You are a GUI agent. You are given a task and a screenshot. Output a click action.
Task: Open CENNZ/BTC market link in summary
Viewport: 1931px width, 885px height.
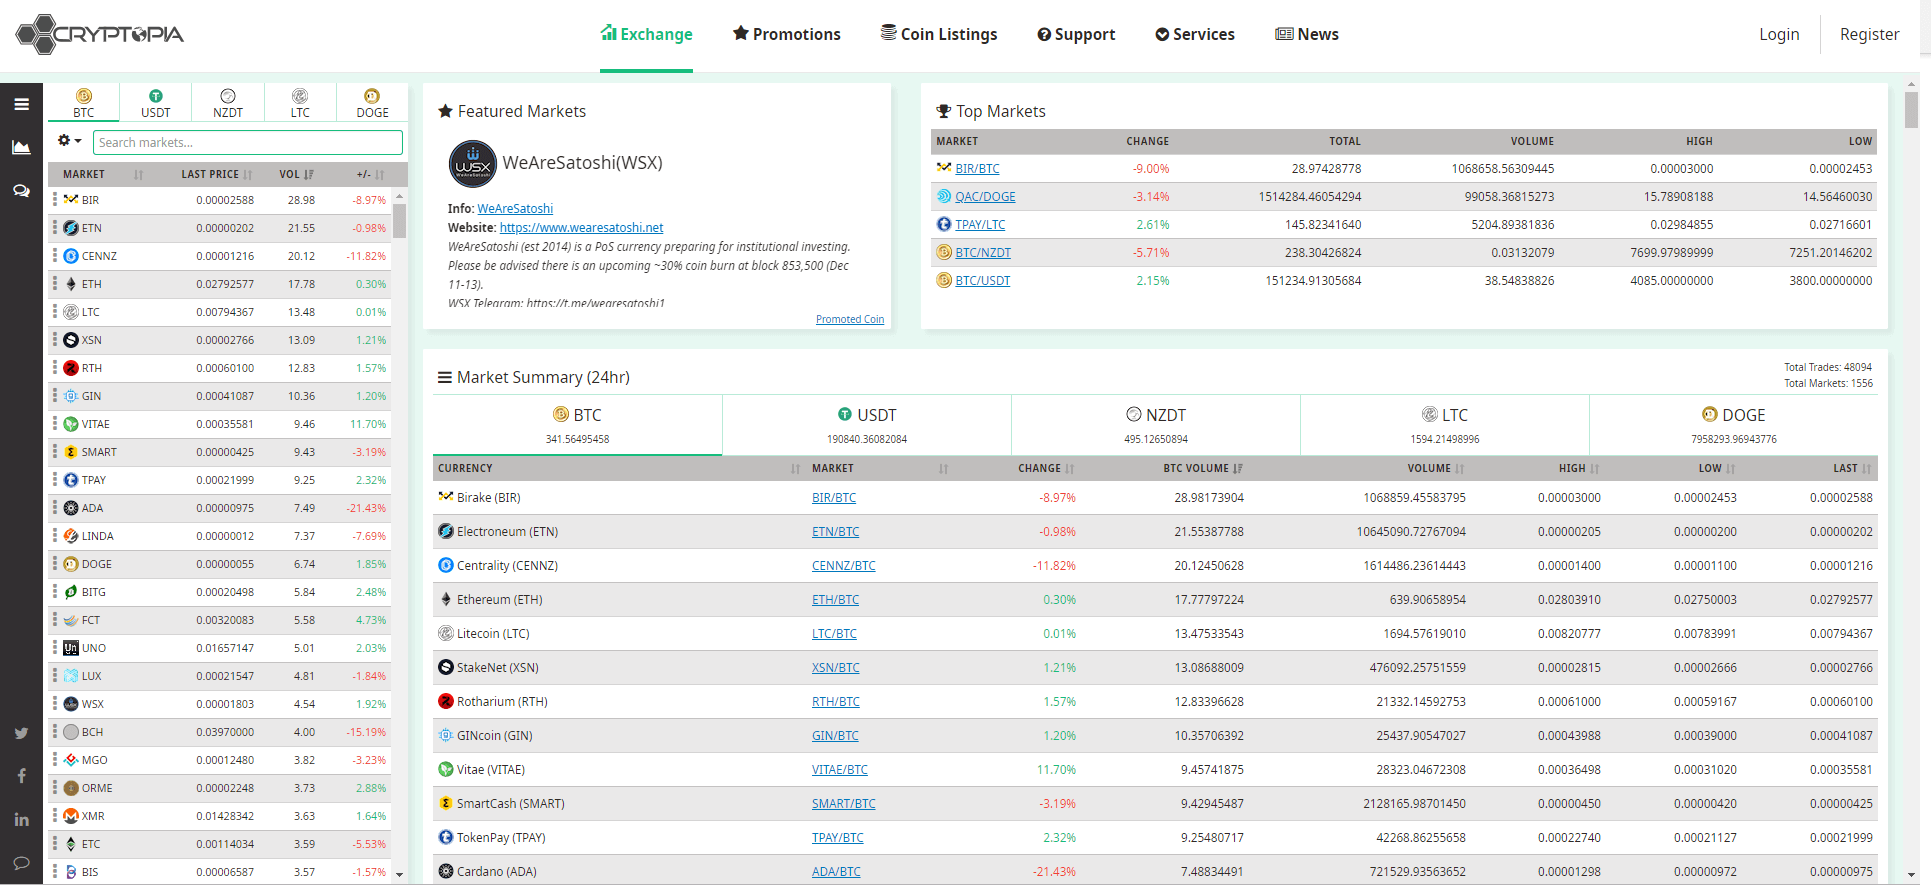click(843, 566)
